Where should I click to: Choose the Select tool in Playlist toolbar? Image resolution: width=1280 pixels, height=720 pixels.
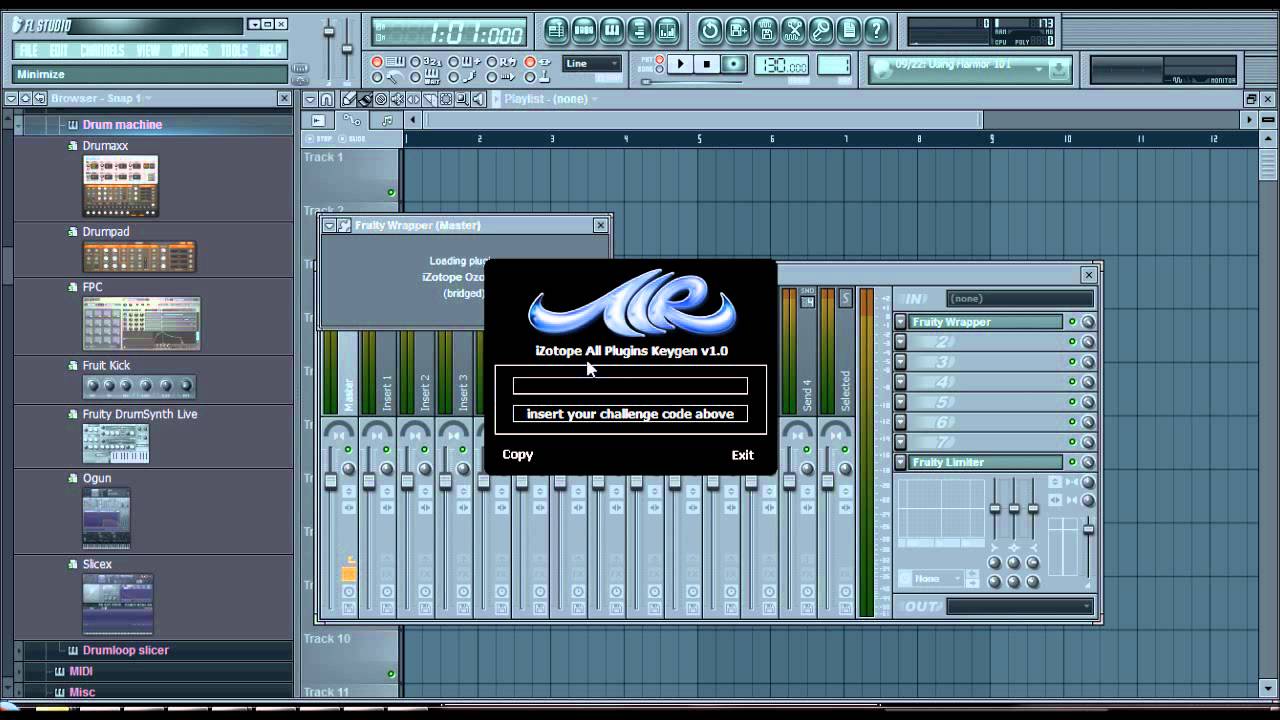tap(445, 99)
